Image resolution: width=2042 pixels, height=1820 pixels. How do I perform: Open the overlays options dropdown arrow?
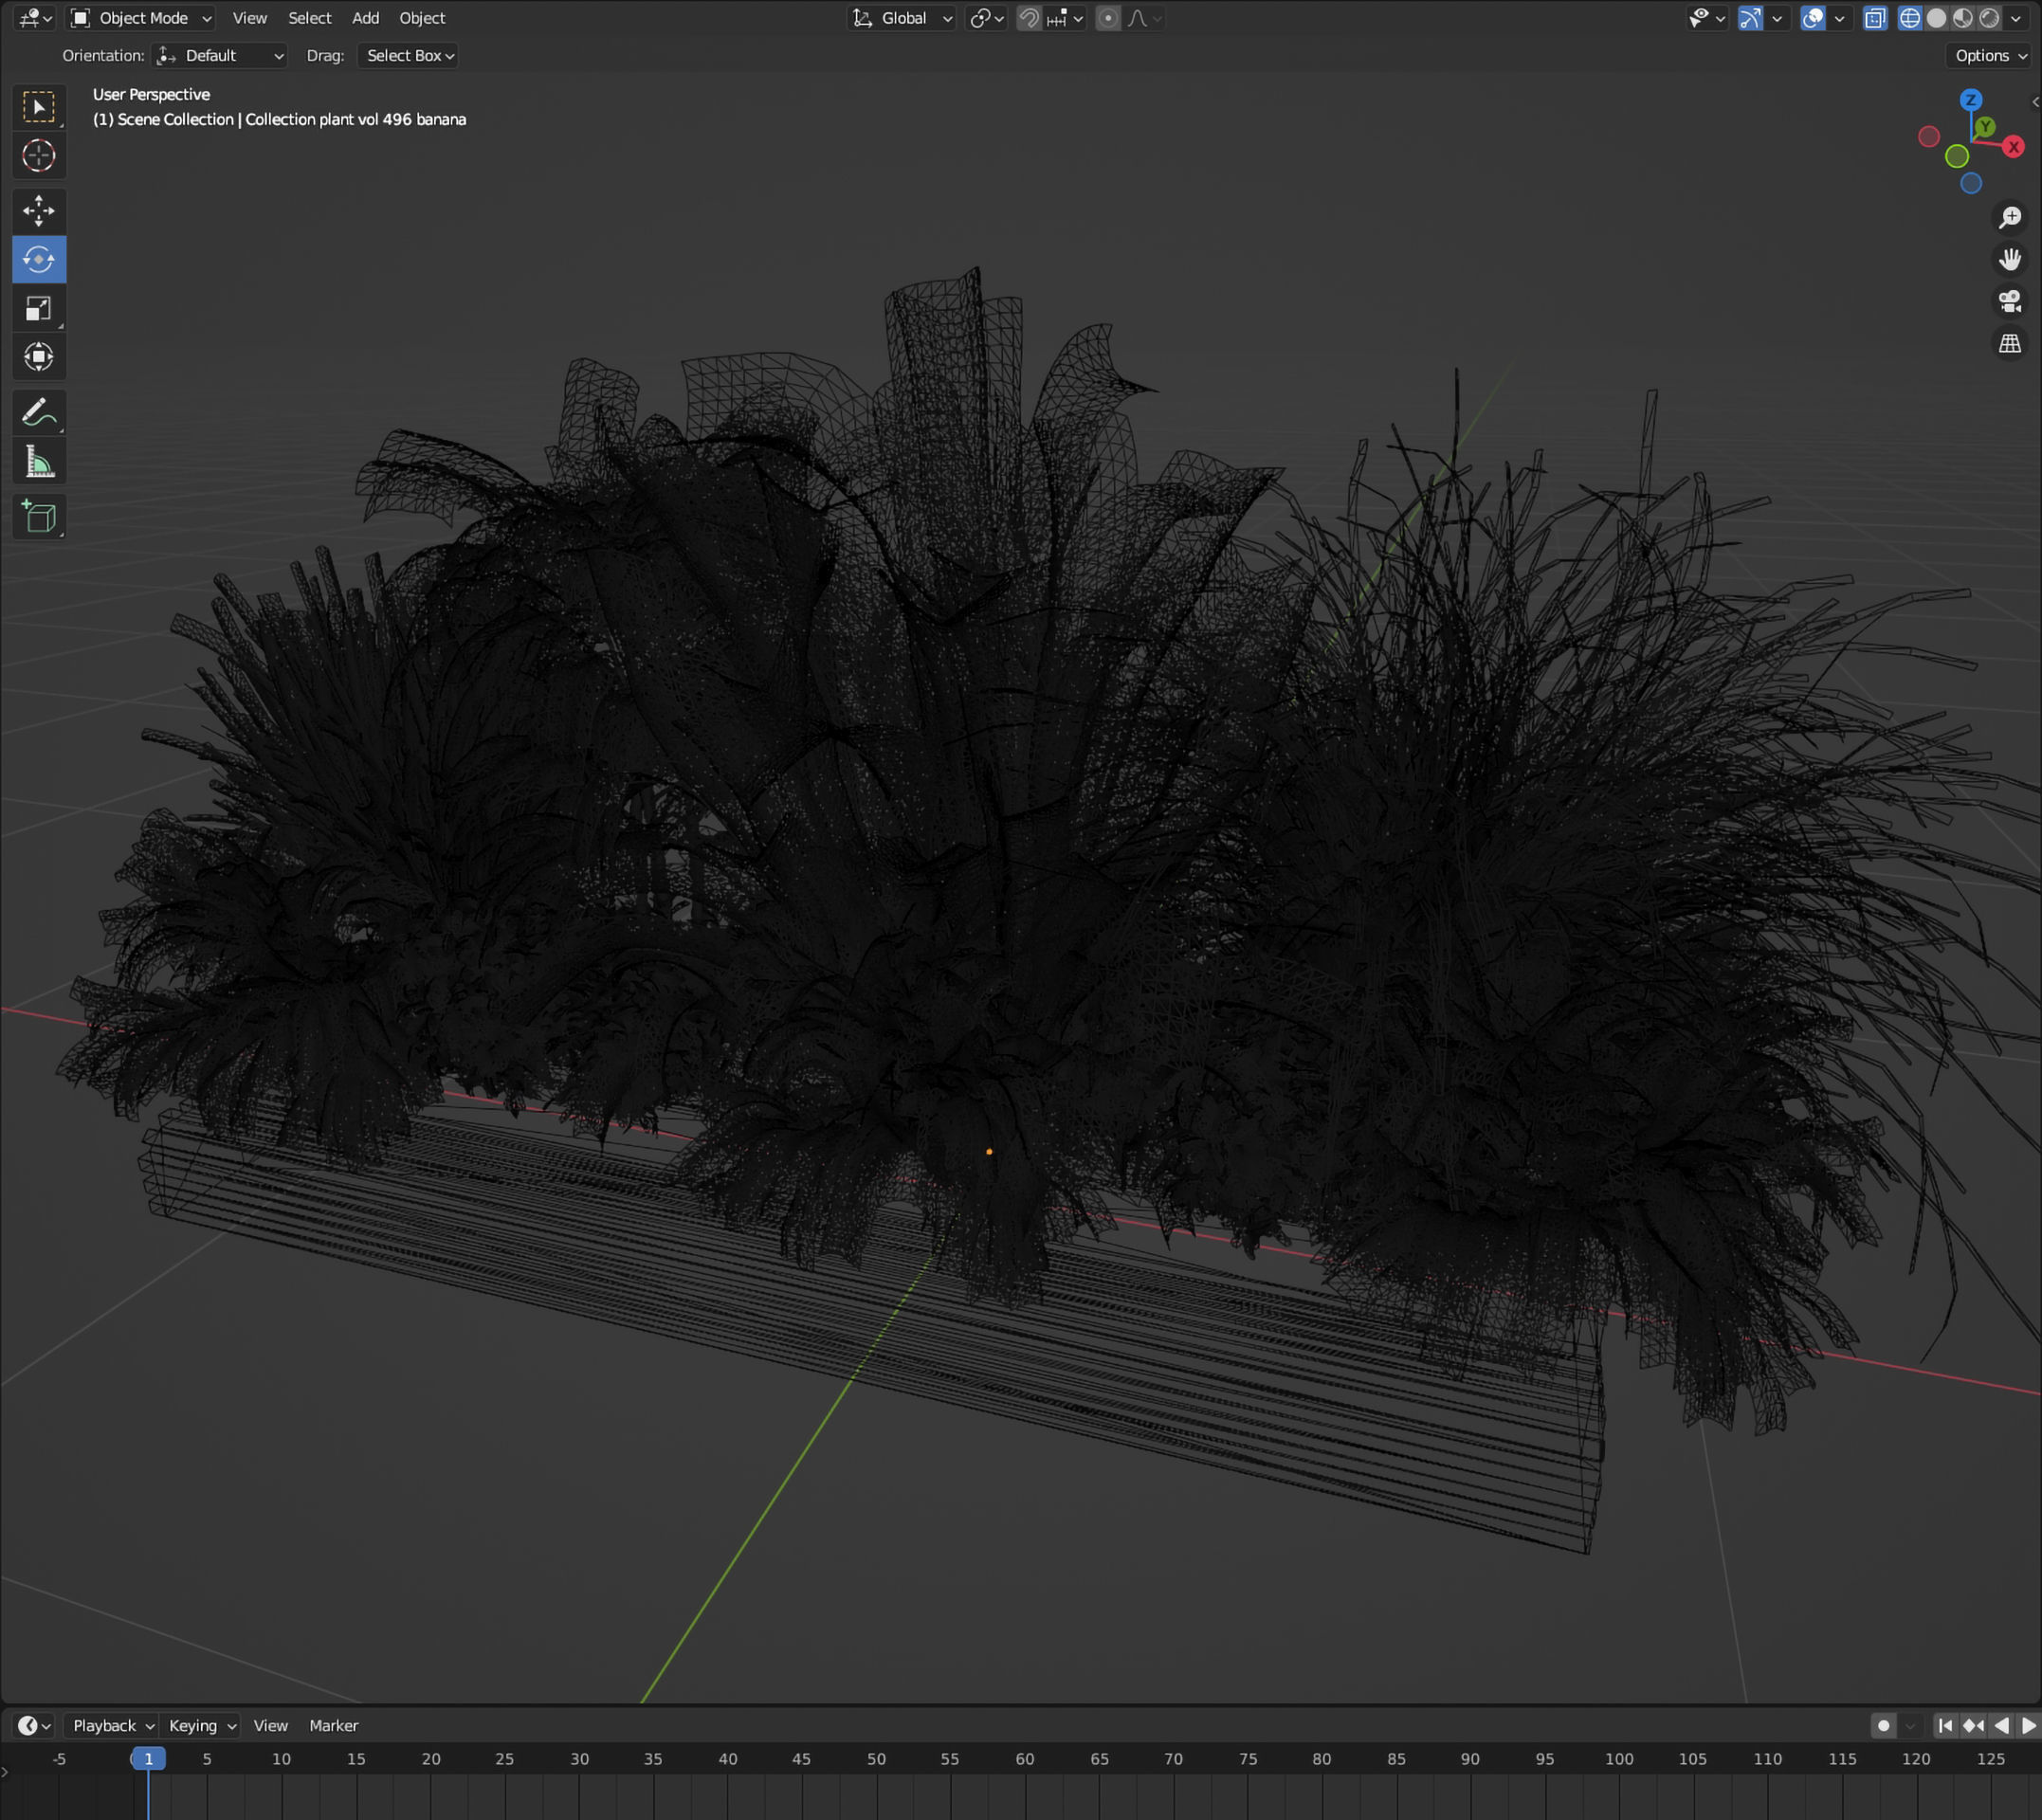pos(1838,18)
